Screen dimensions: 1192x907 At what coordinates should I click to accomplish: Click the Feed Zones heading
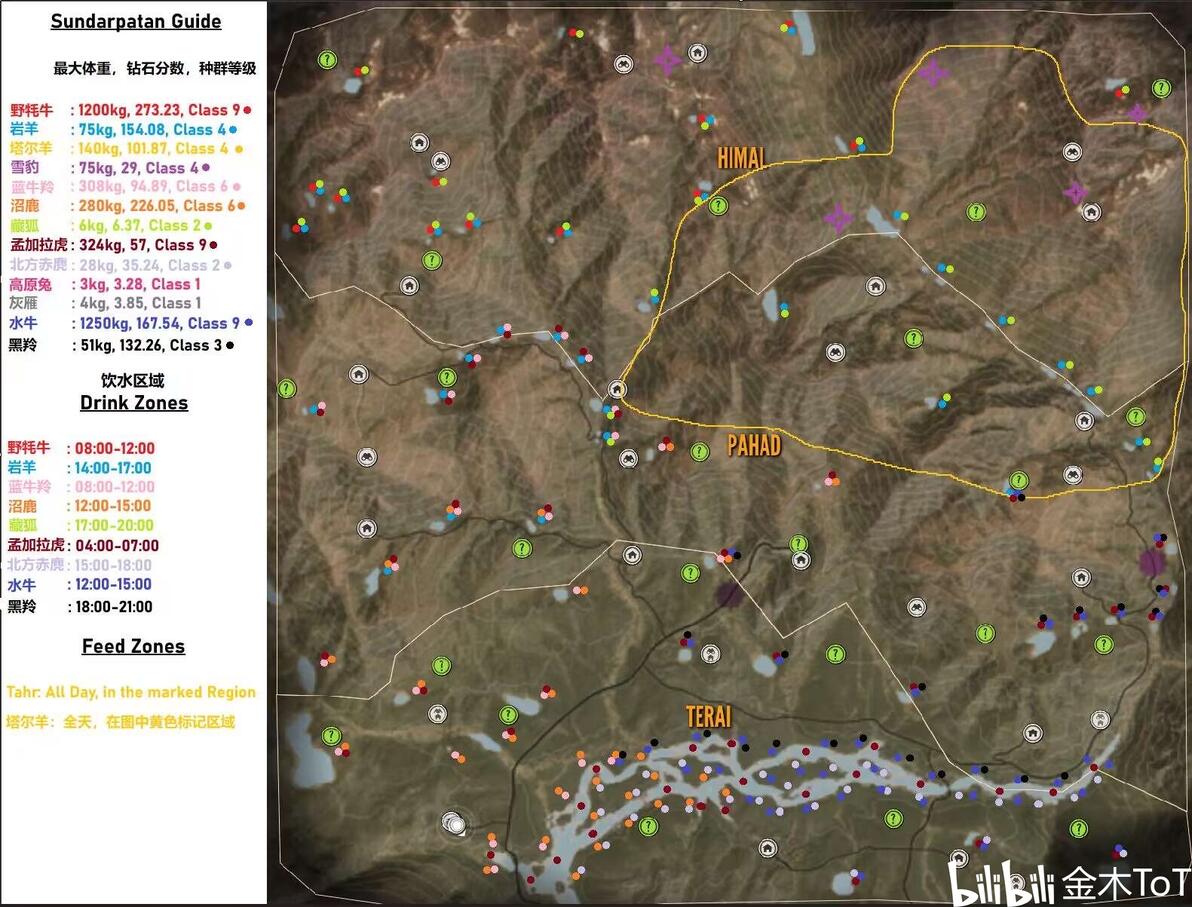click(133, 646)
